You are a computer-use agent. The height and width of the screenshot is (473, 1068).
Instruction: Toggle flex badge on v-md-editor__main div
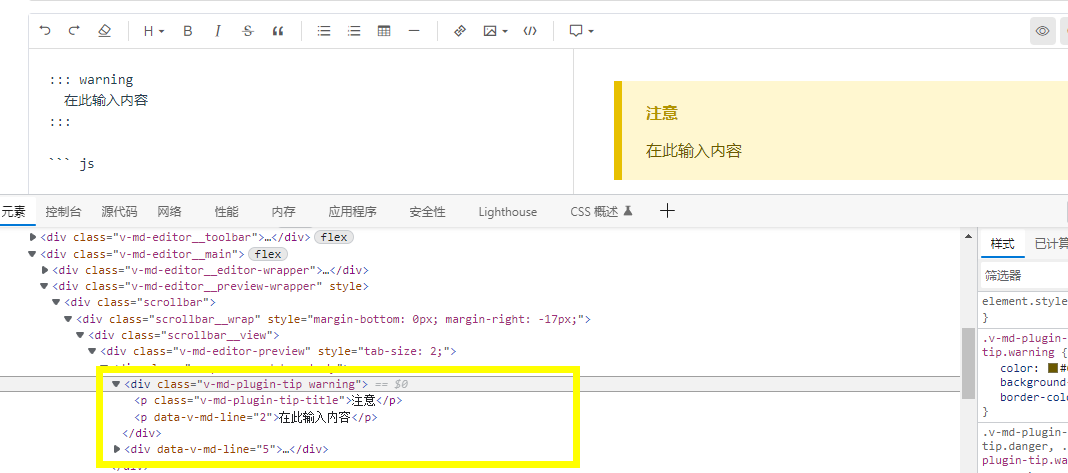tap(268, 254)
